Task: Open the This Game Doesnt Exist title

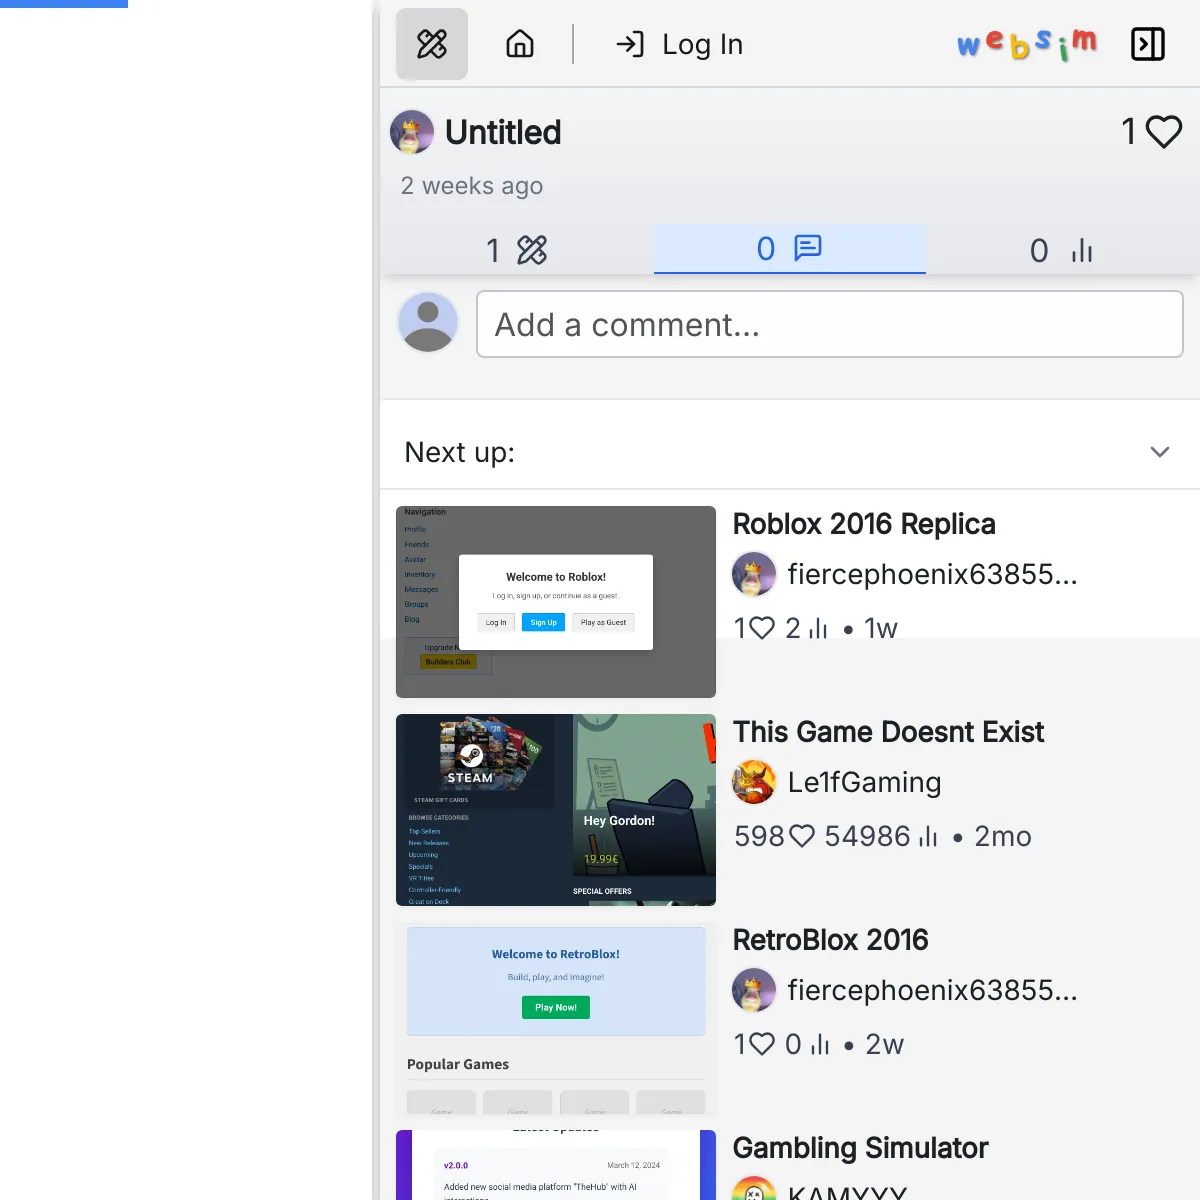Action: tap(888, 732)
